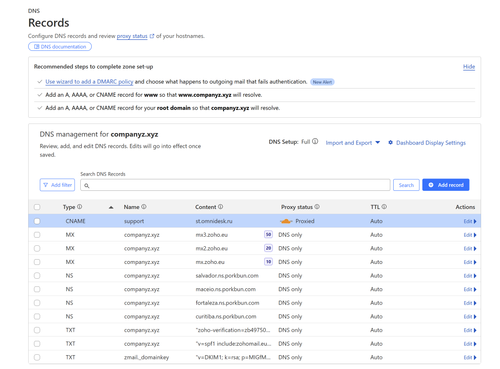Click the Search button
This screenshot has width=500, height=369.
point(406,185)
